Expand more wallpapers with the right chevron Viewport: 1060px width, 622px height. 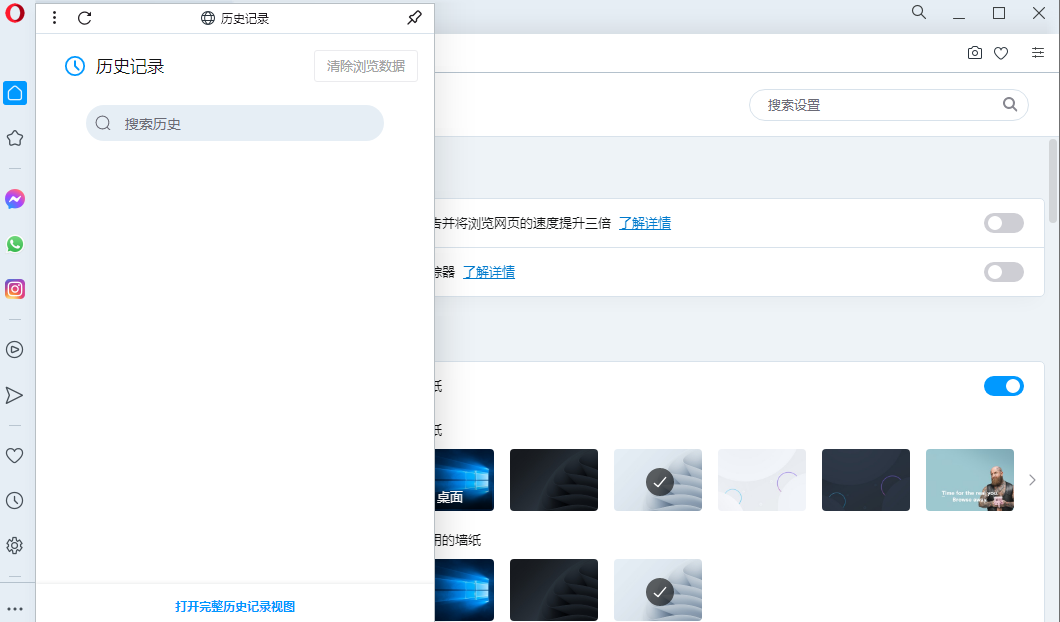click(x=1032, y=479)
